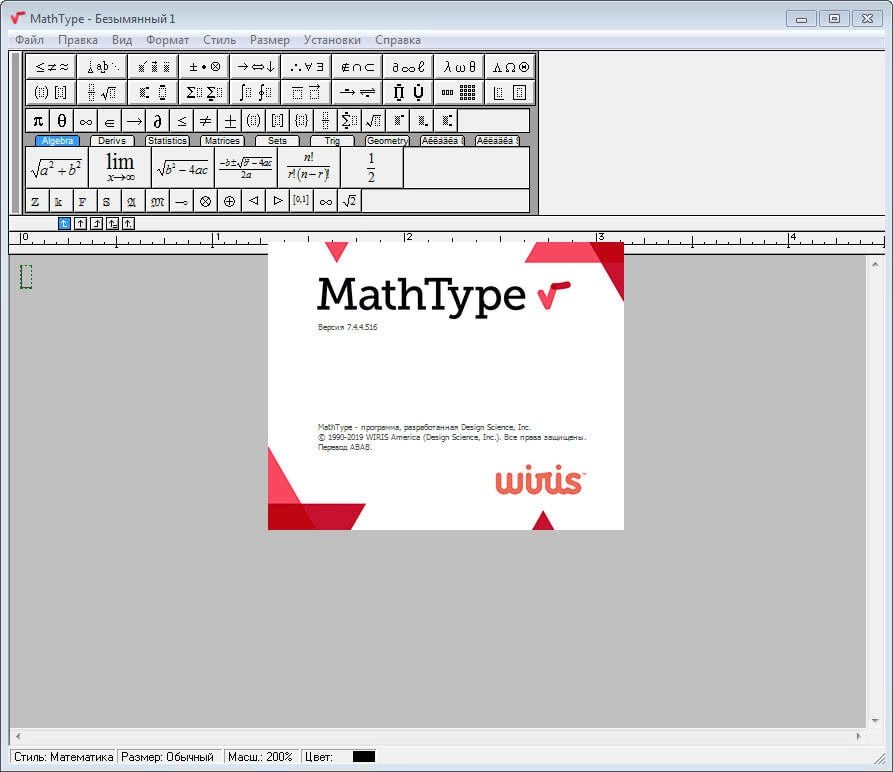Select the decimal-aligned tab stop
Image resolution: width=893 pixels, height=772 pixels.
tap(128, 224)
